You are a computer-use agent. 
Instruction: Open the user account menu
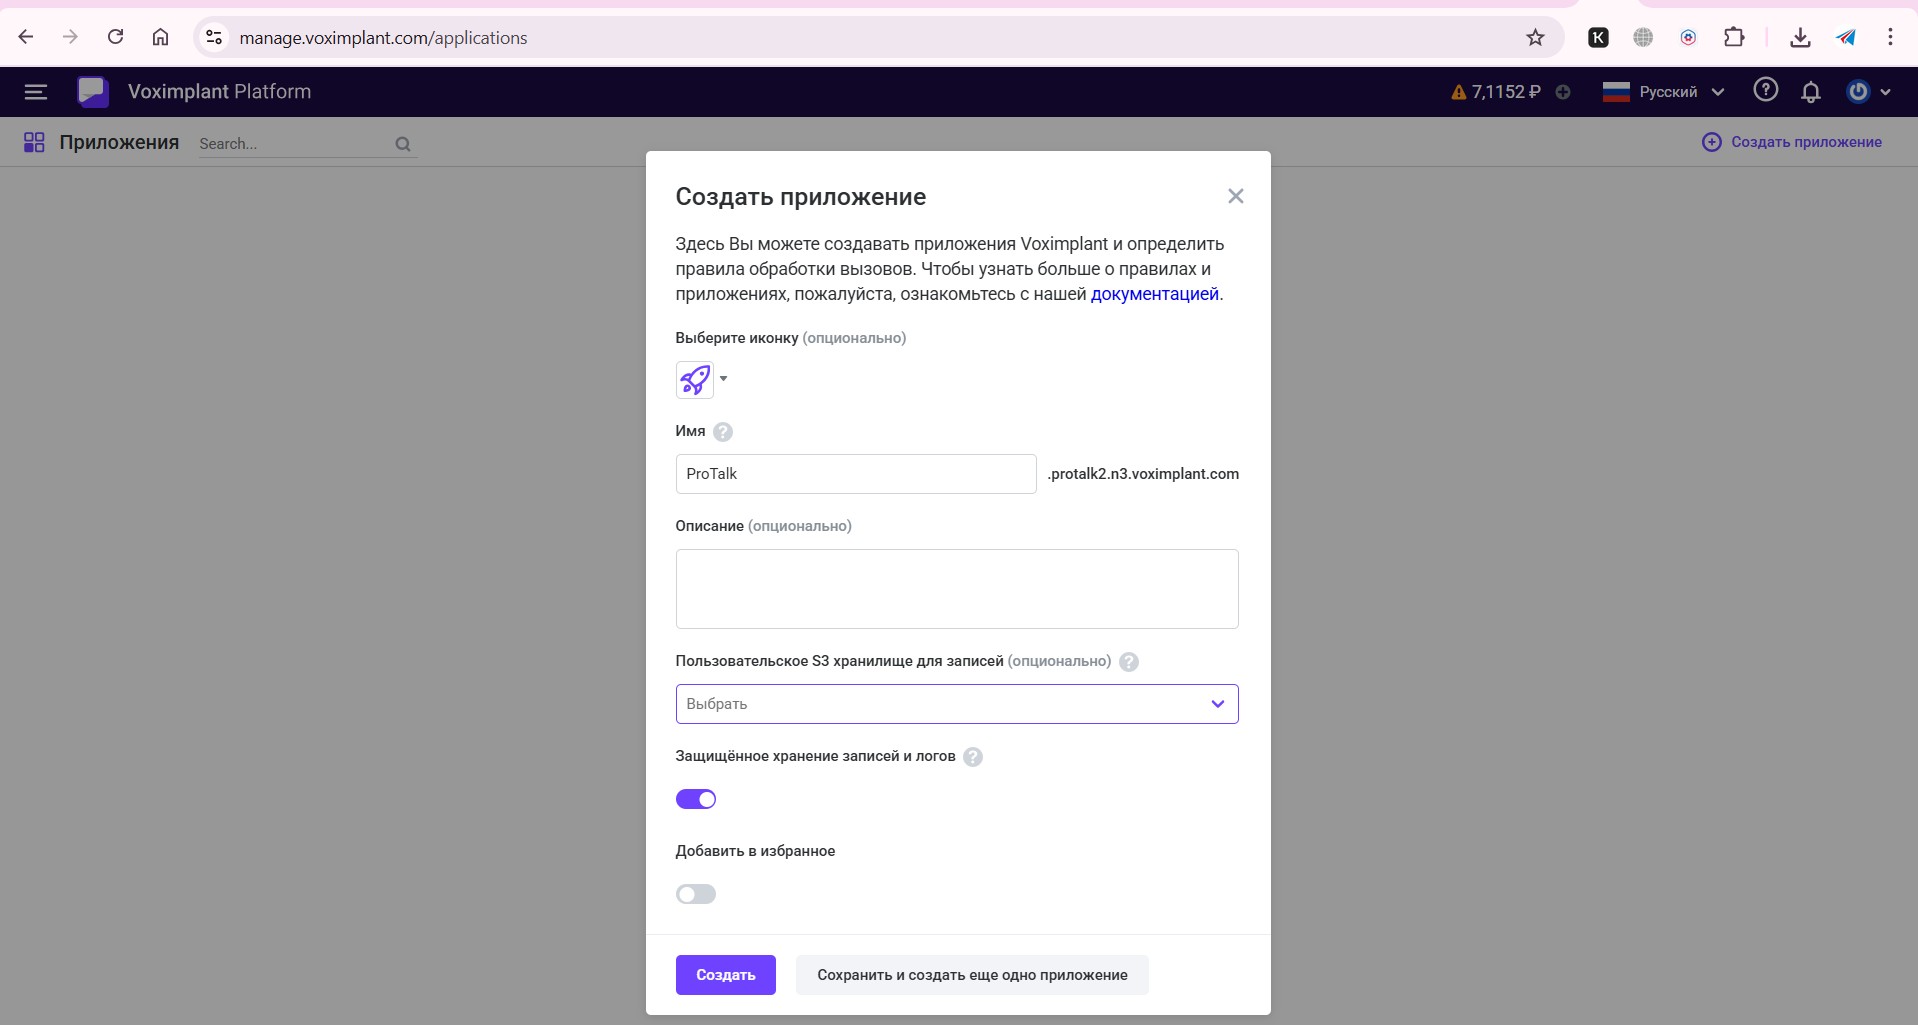click(1867, 92)
